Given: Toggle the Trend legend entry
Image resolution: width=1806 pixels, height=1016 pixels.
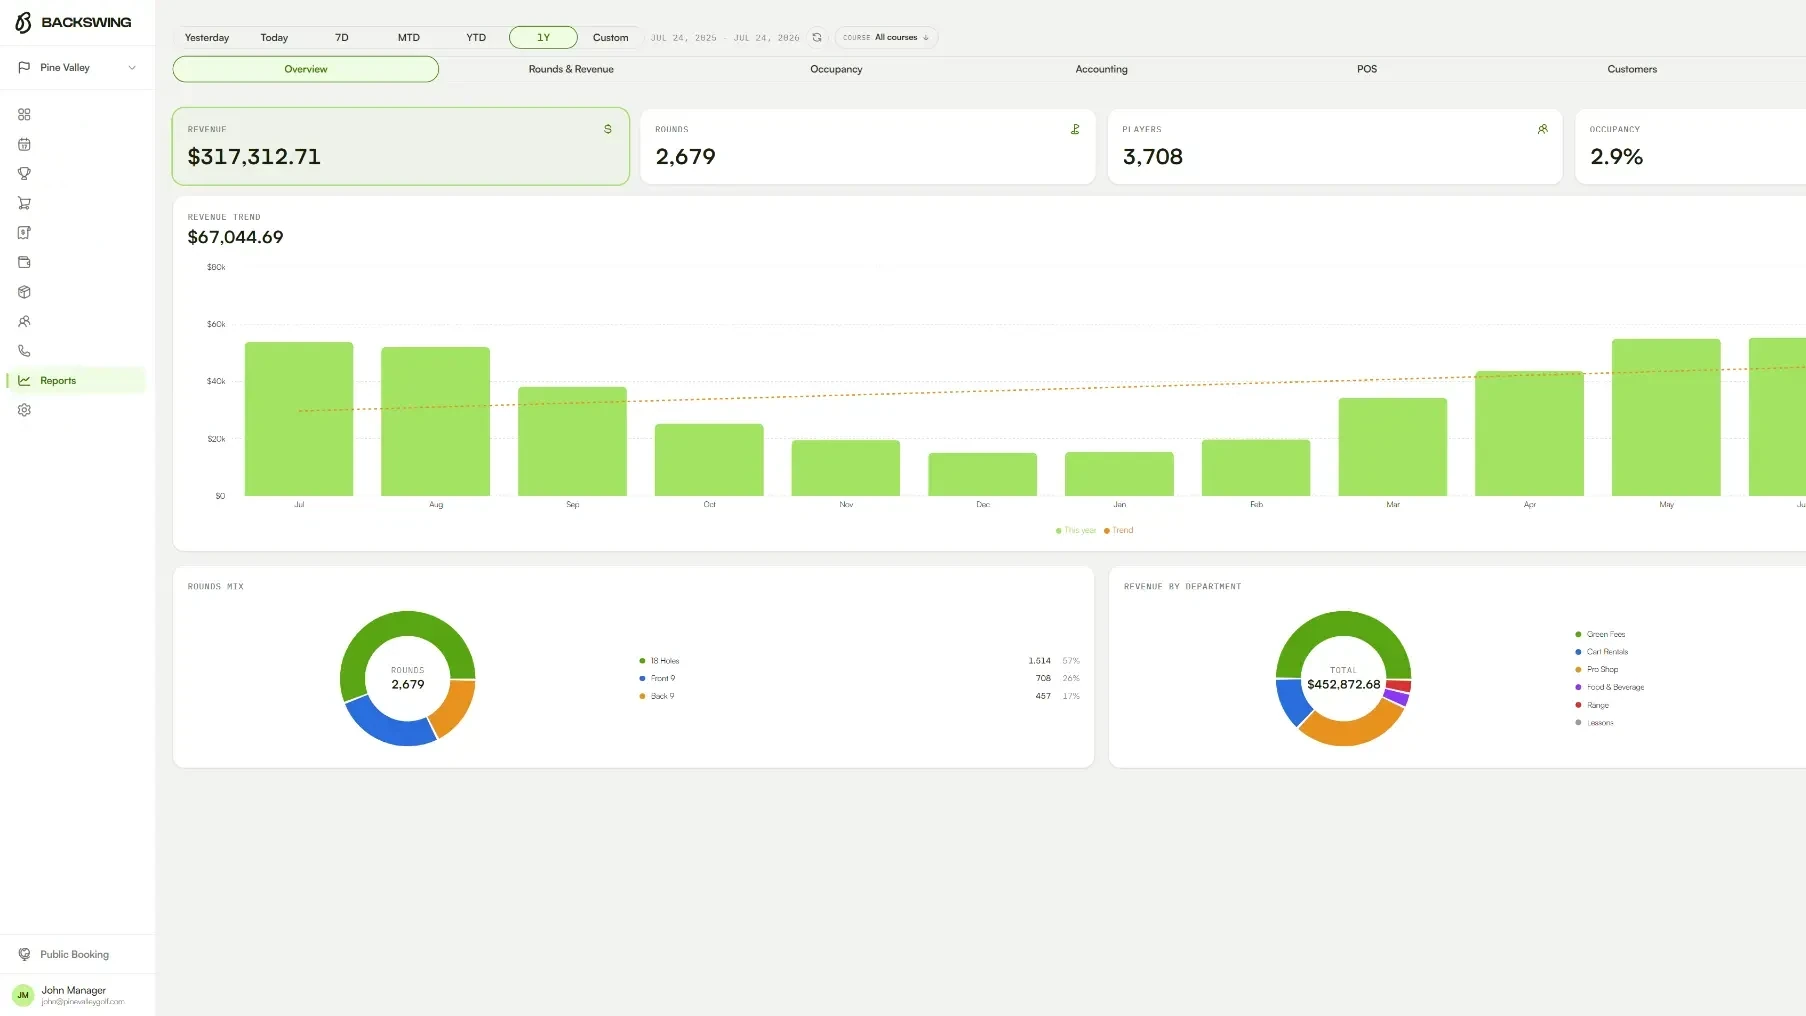Looking at the screenshot, I should (x=1119, y=530).
